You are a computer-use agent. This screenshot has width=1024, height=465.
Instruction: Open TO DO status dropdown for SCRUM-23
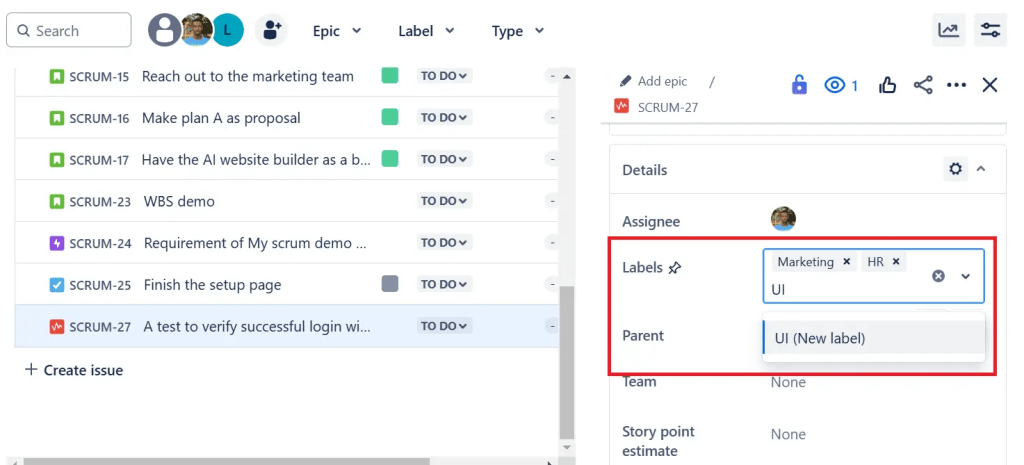click(444, 201)
